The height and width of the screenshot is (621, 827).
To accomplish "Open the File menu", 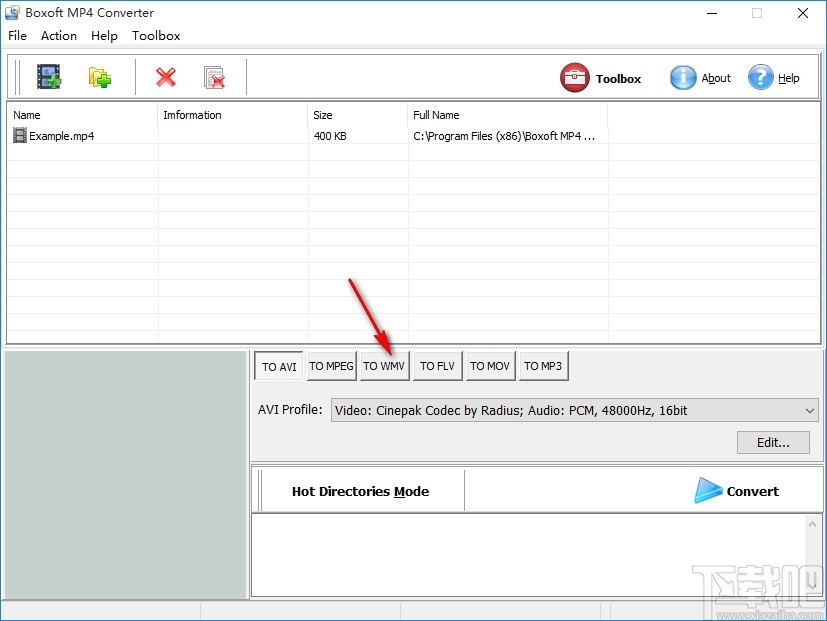I will click(17, 35).
